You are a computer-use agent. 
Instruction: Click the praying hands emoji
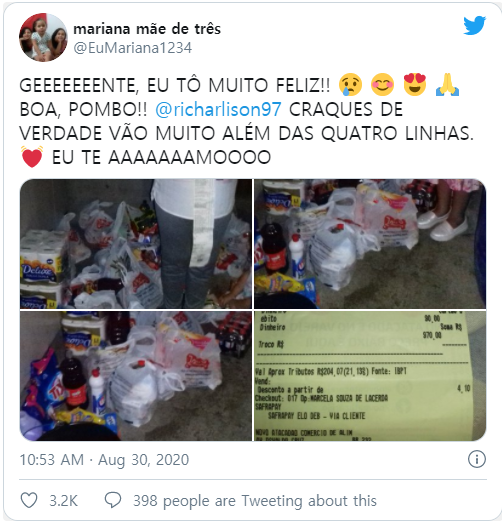click(447, 85)
